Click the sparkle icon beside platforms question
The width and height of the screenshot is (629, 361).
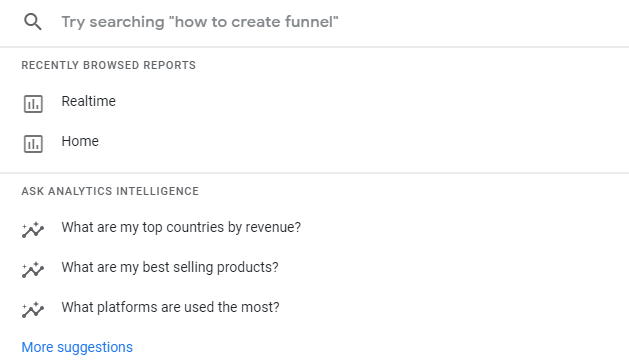33,310
